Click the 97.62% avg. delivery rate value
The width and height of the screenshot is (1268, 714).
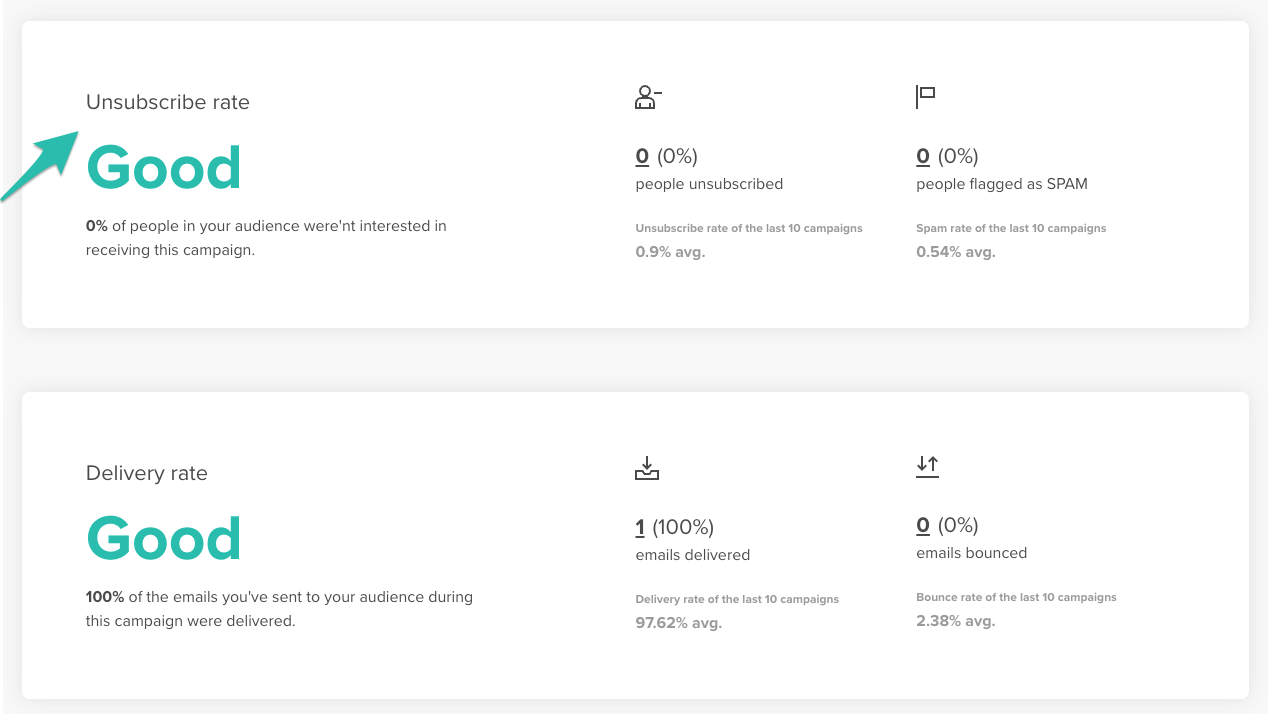pos(678,623)
